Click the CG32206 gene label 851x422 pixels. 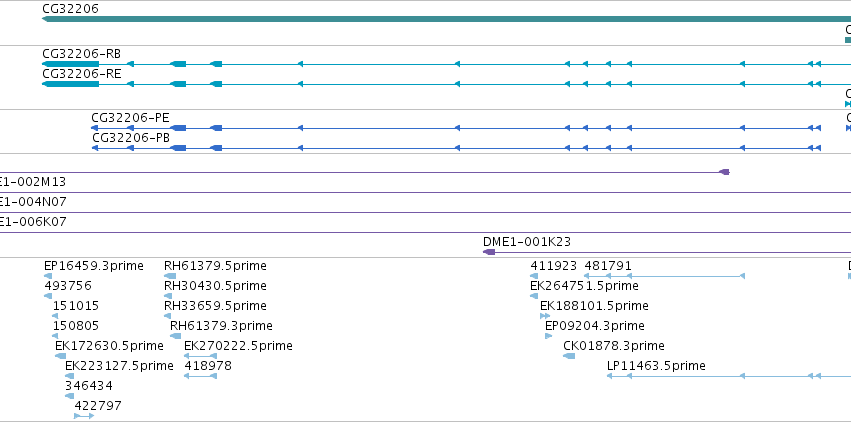tap(71, 9)
